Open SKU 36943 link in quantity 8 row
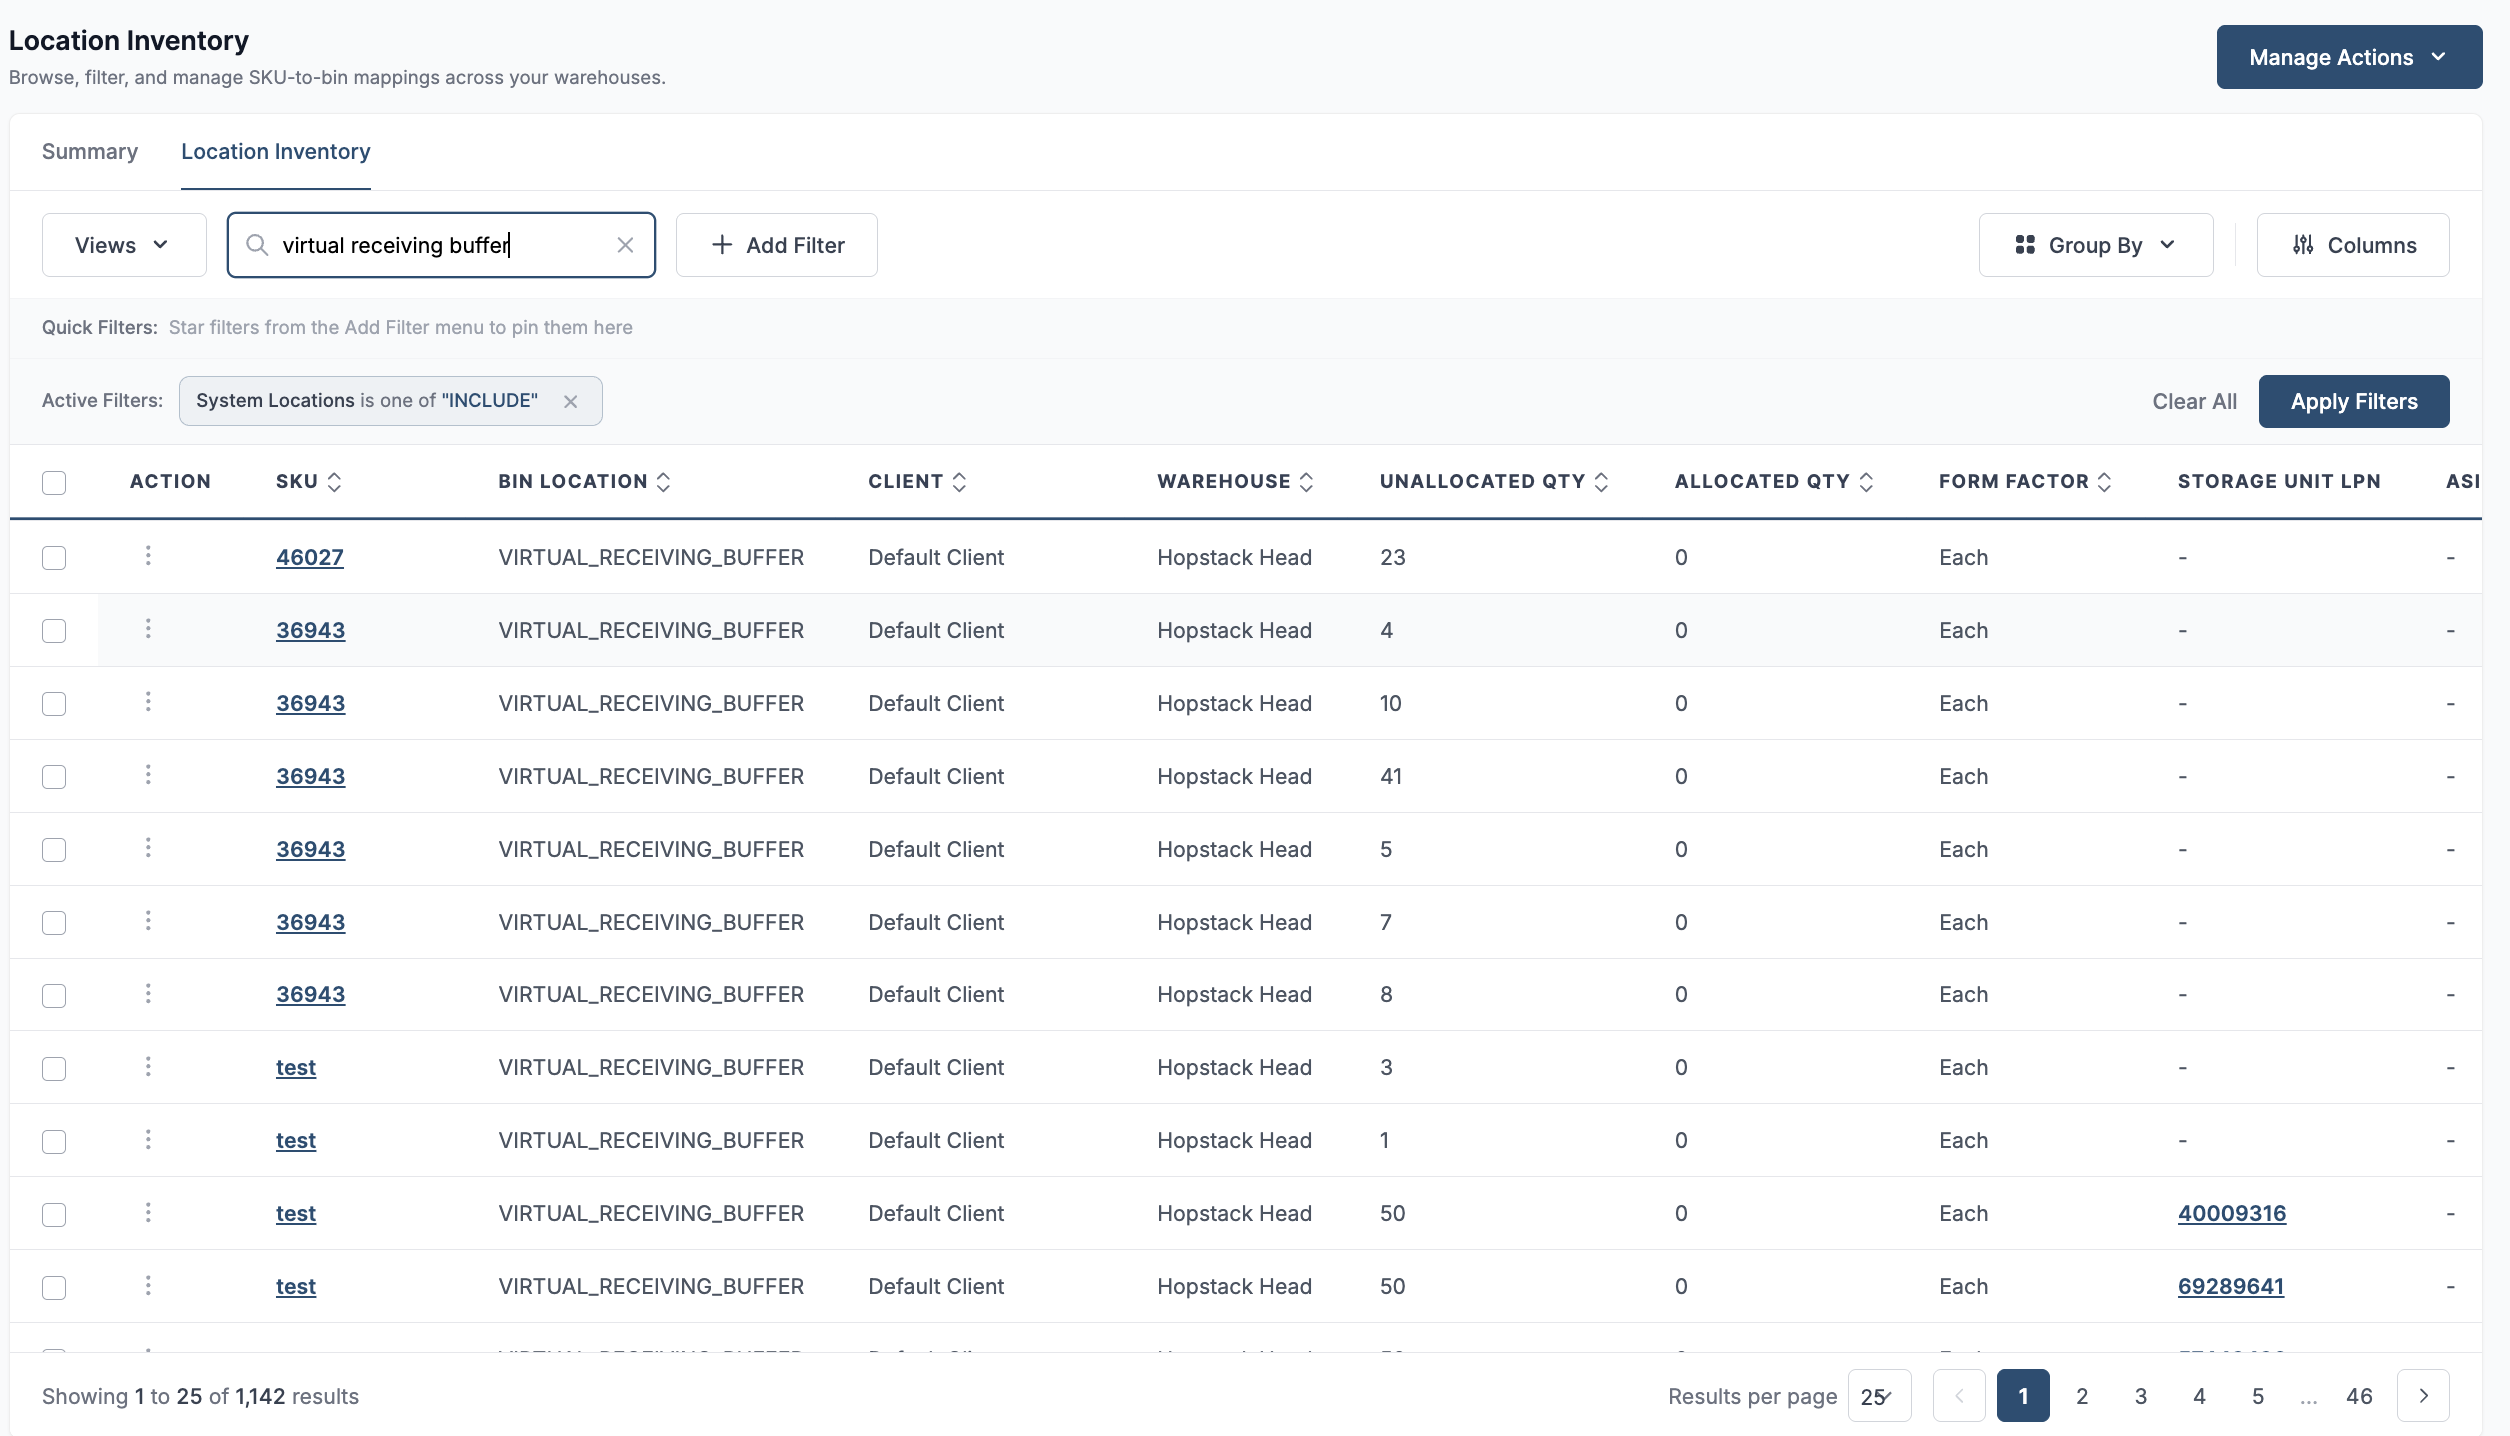Viewport: 2510px width, 1436px height. (x=311, y=994)
